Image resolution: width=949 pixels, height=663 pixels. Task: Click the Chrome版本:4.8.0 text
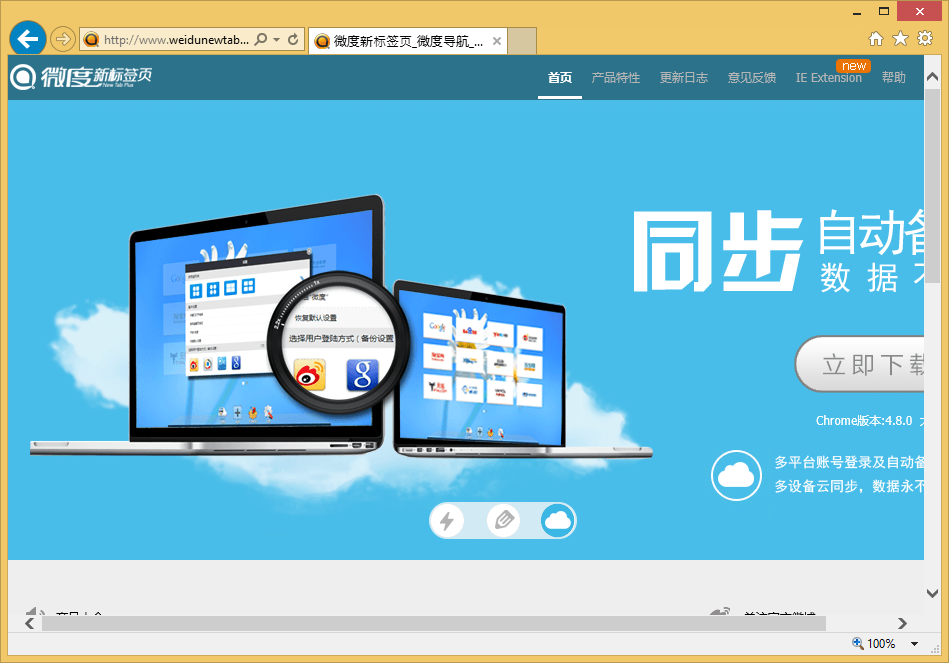coord(864,421)
